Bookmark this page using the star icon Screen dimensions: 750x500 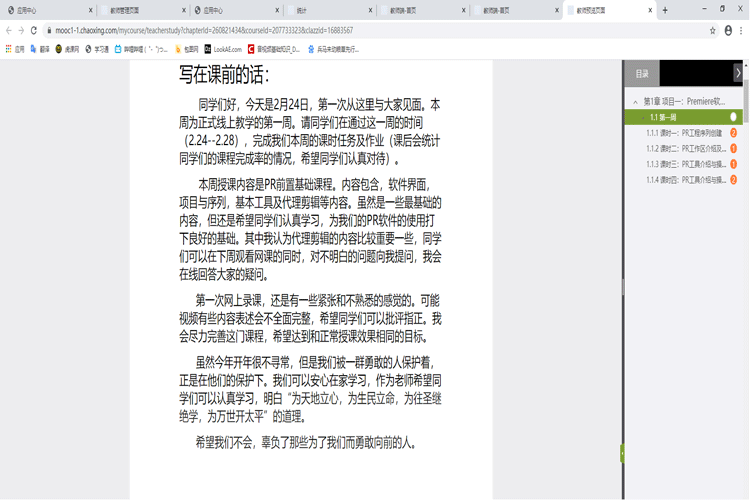point(712,30)
